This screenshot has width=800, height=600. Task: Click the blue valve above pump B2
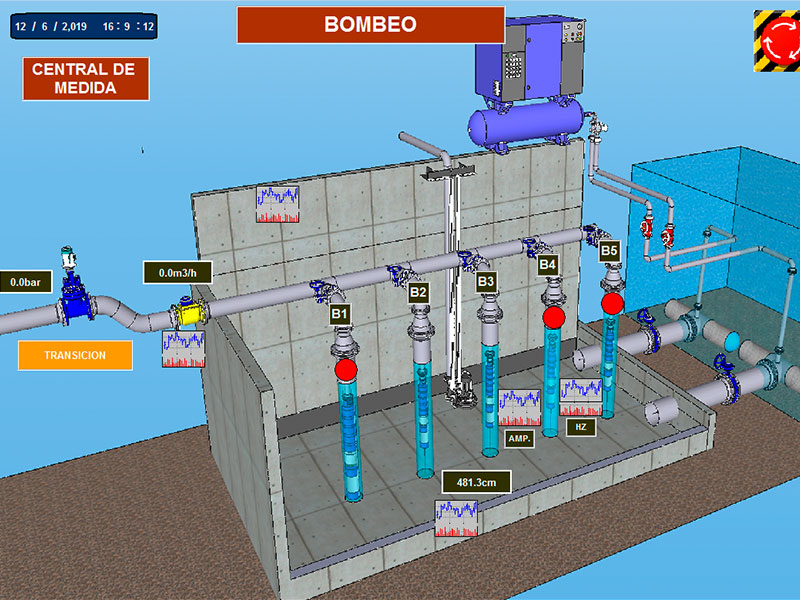pyautogui.click(x=400, y=276)
